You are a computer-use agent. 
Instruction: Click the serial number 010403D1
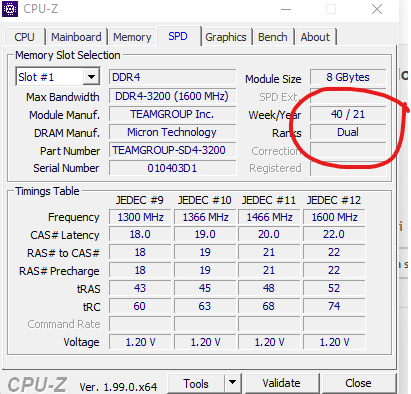[x=172, y=168]
